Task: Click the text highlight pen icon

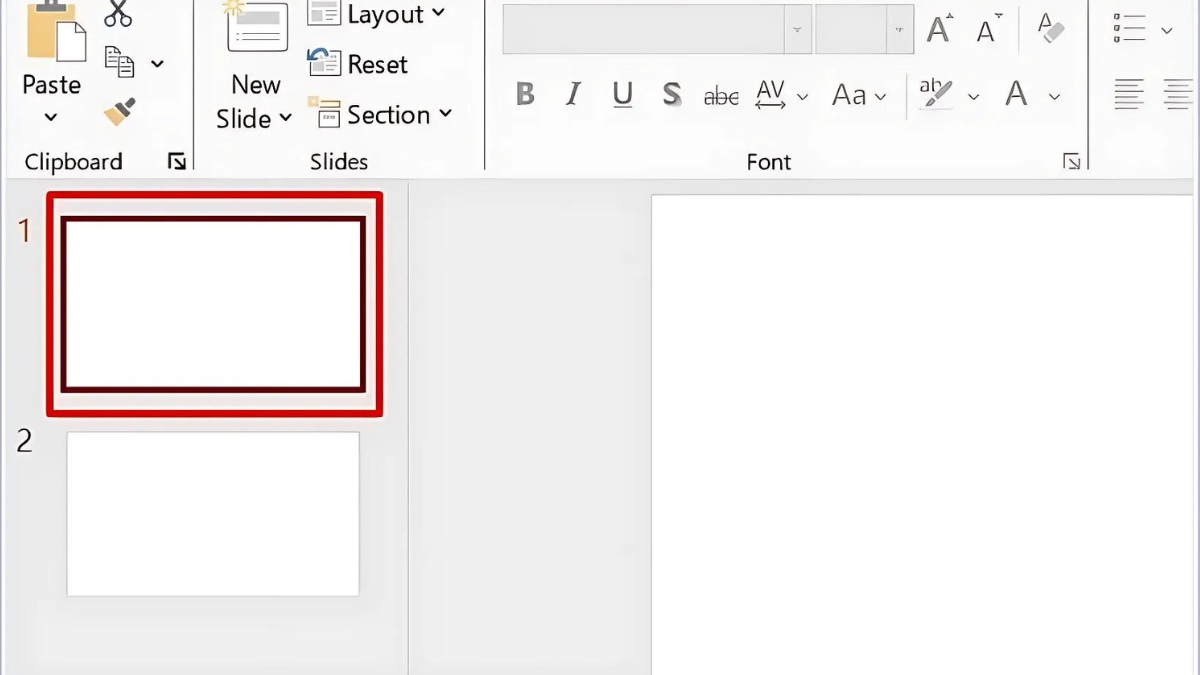Action: click(x=937, y=94)
